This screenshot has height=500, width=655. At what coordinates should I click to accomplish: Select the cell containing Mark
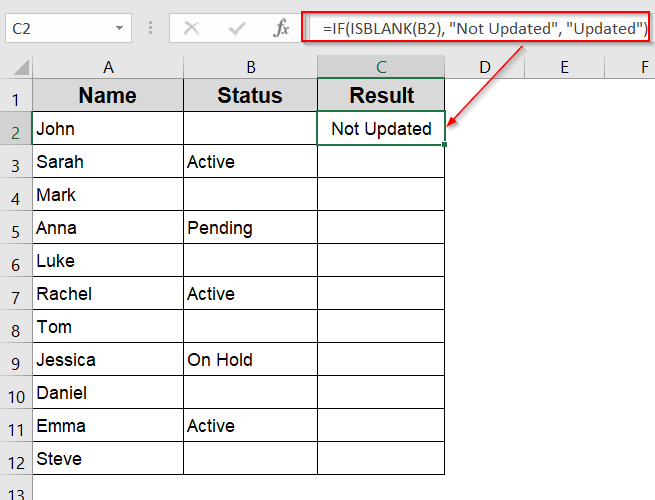click(108, 194)
